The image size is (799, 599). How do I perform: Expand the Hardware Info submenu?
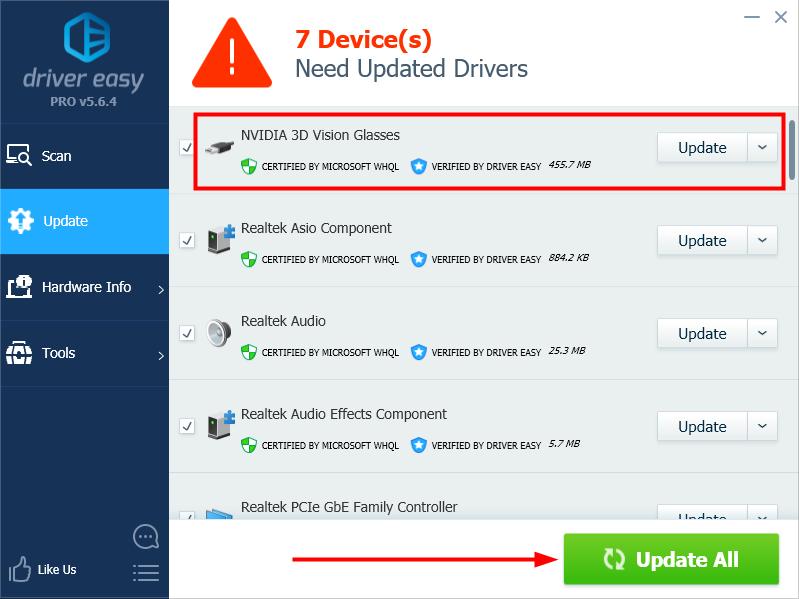click(x=85, y=287)
